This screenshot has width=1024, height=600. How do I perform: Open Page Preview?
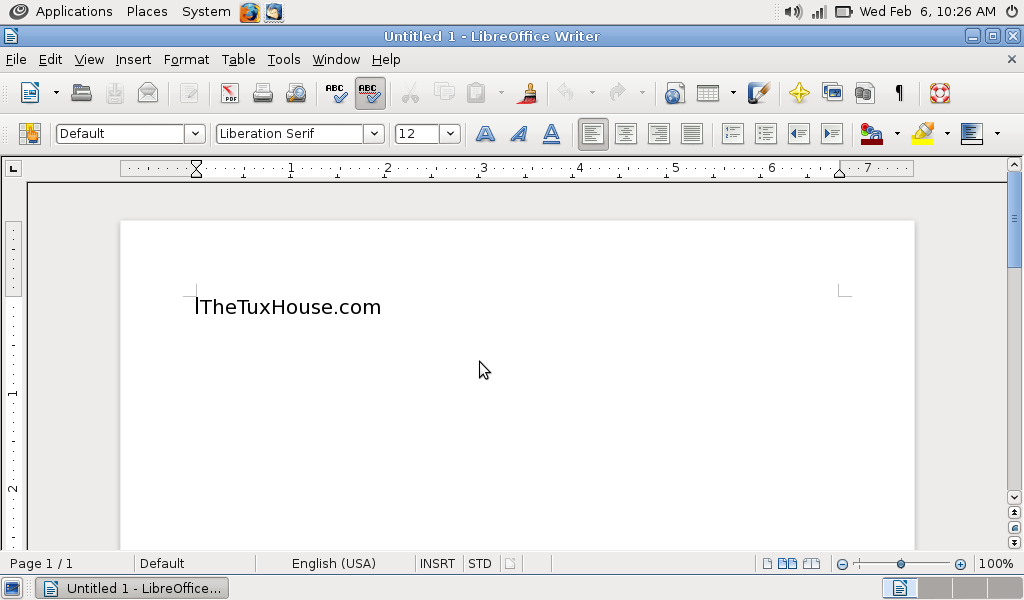(x=296, y=93)
